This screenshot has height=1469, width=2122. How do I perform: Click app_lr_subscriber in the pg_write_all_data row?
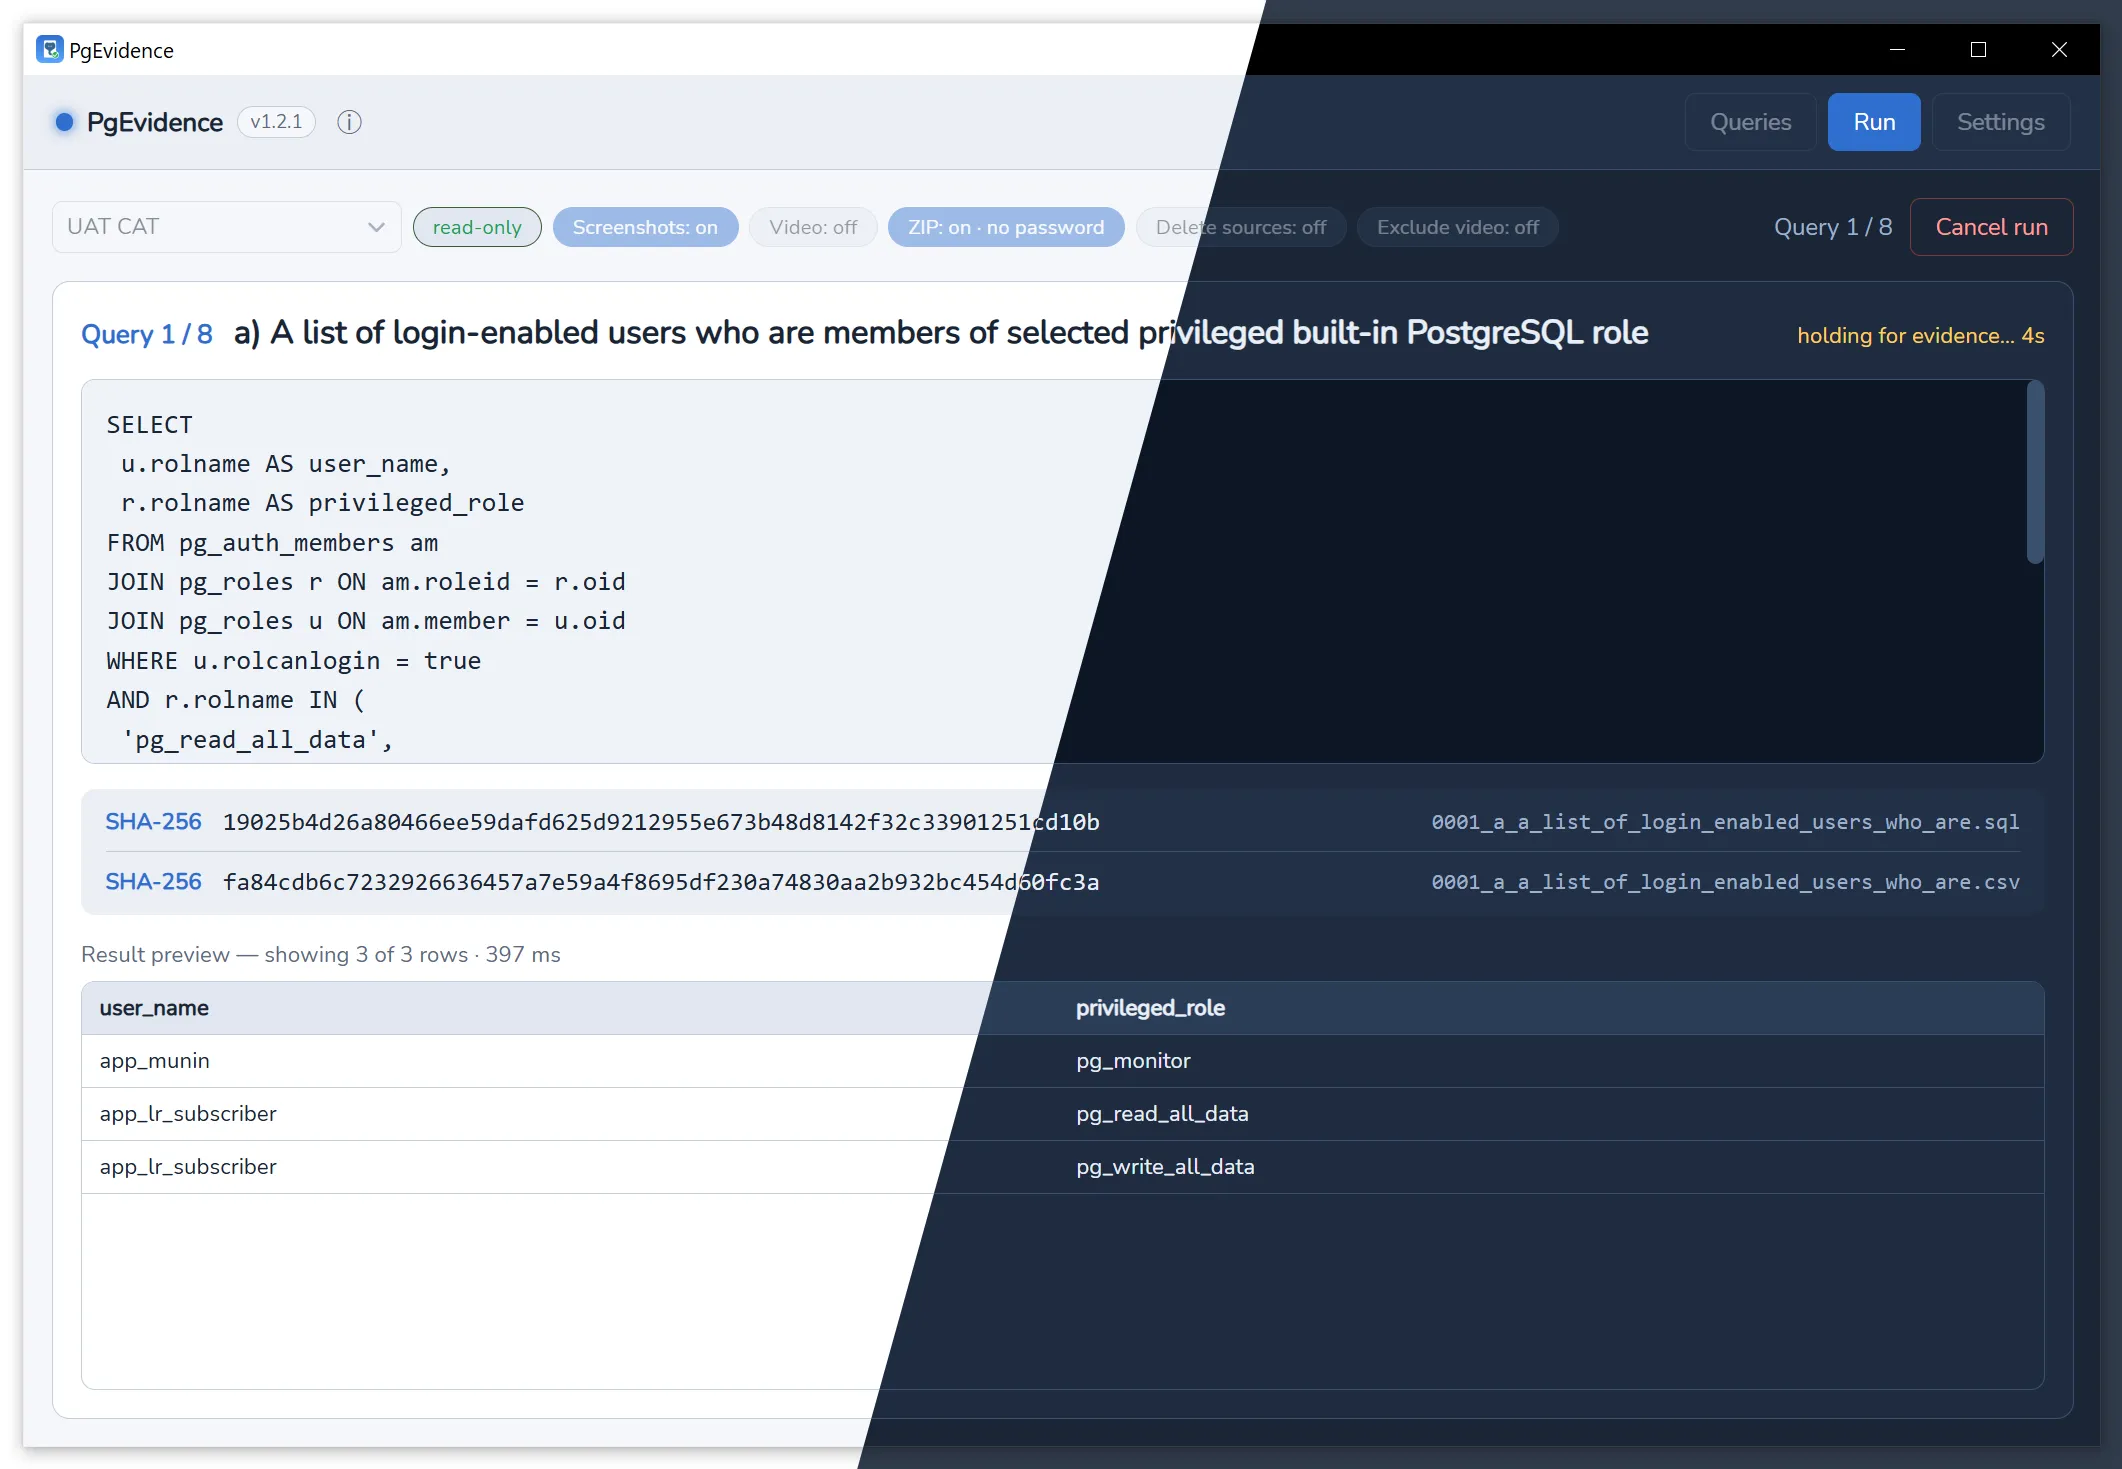188,1167
